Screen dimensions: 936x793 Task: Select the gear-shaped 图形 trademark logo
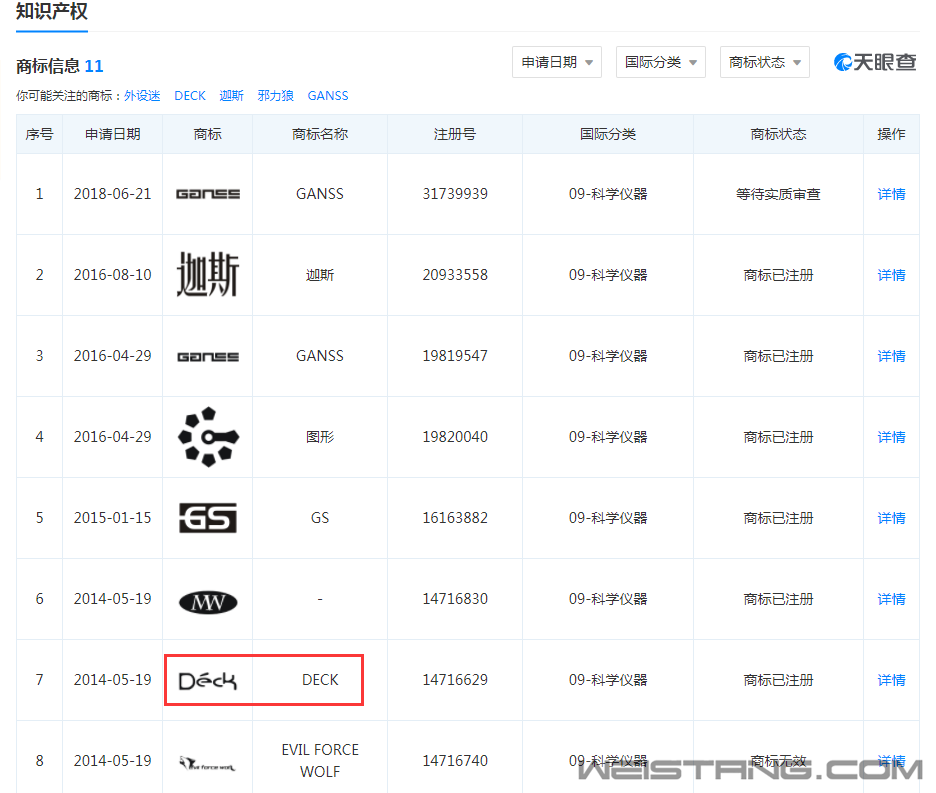click(x=207, y=436)
